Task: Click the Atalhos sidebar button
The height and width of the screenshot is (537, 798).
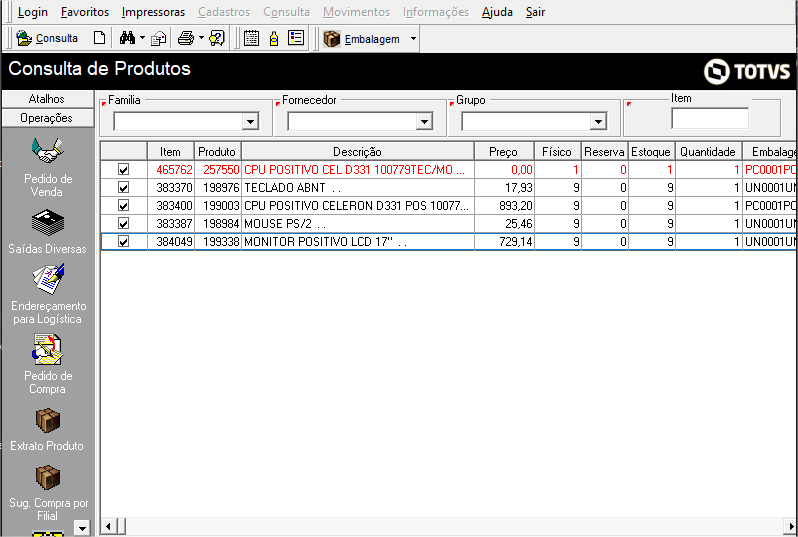Action: tap(47, 99)
